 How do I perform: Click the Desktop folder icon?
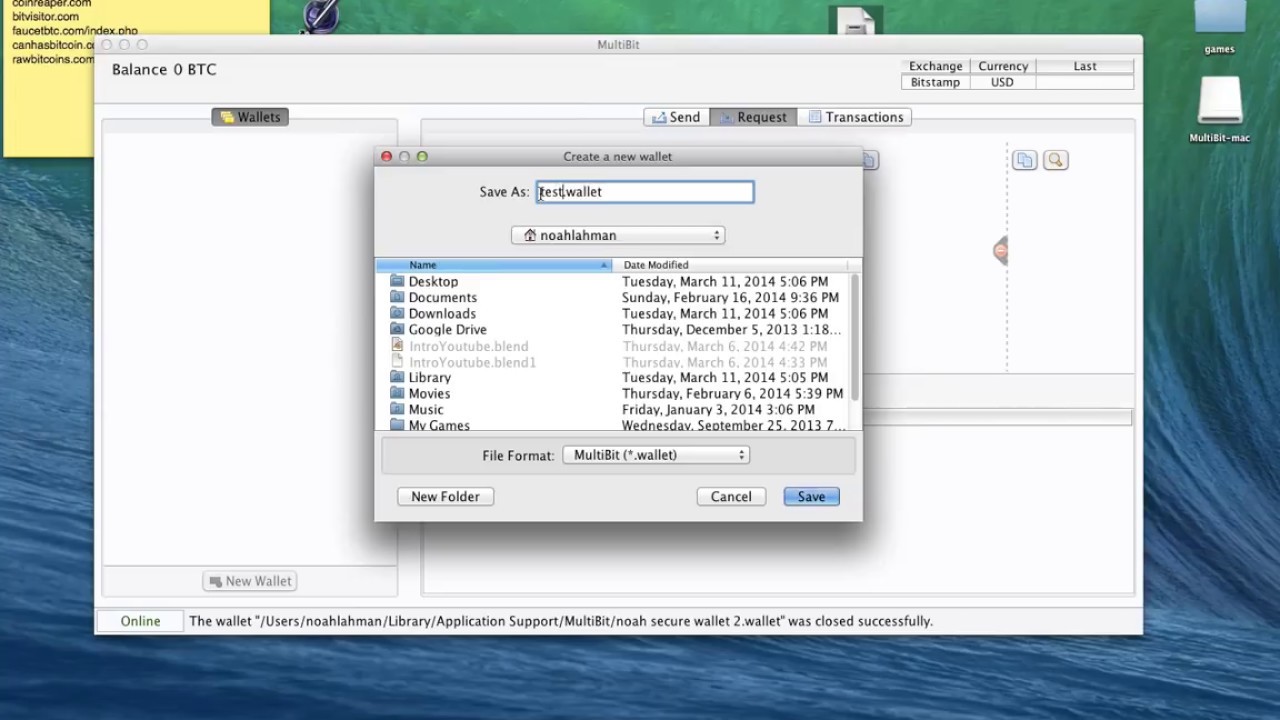[x=397, y=281]
